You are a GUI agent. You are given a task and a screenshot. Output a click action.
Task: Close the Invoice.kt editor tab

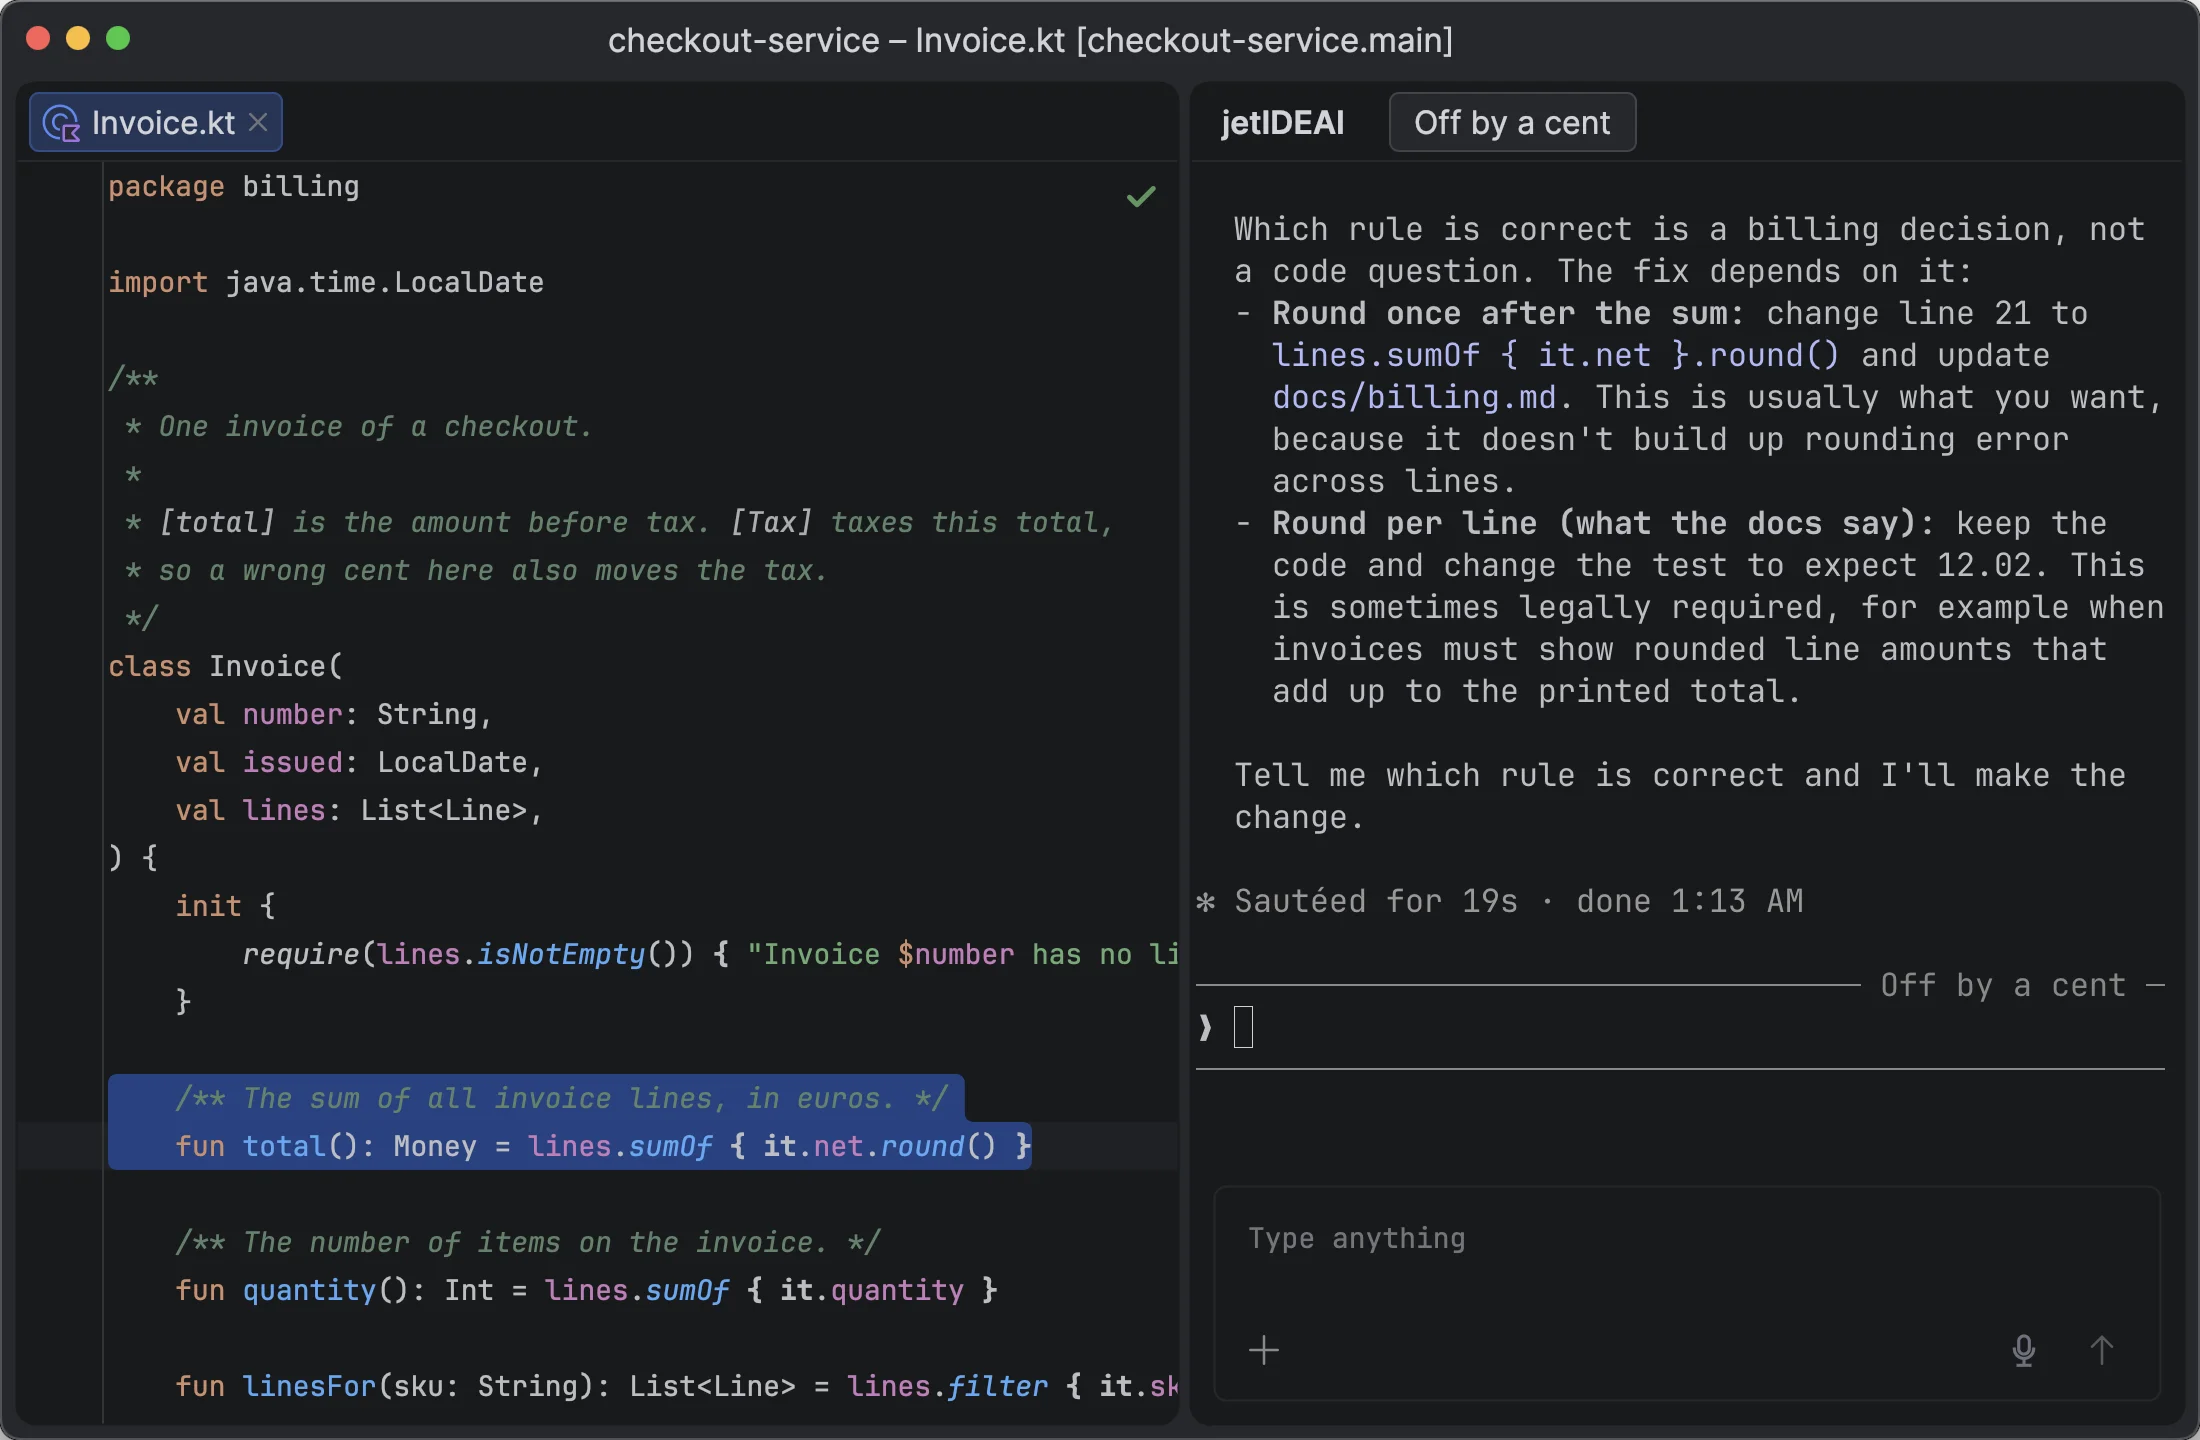pos(258,122)
